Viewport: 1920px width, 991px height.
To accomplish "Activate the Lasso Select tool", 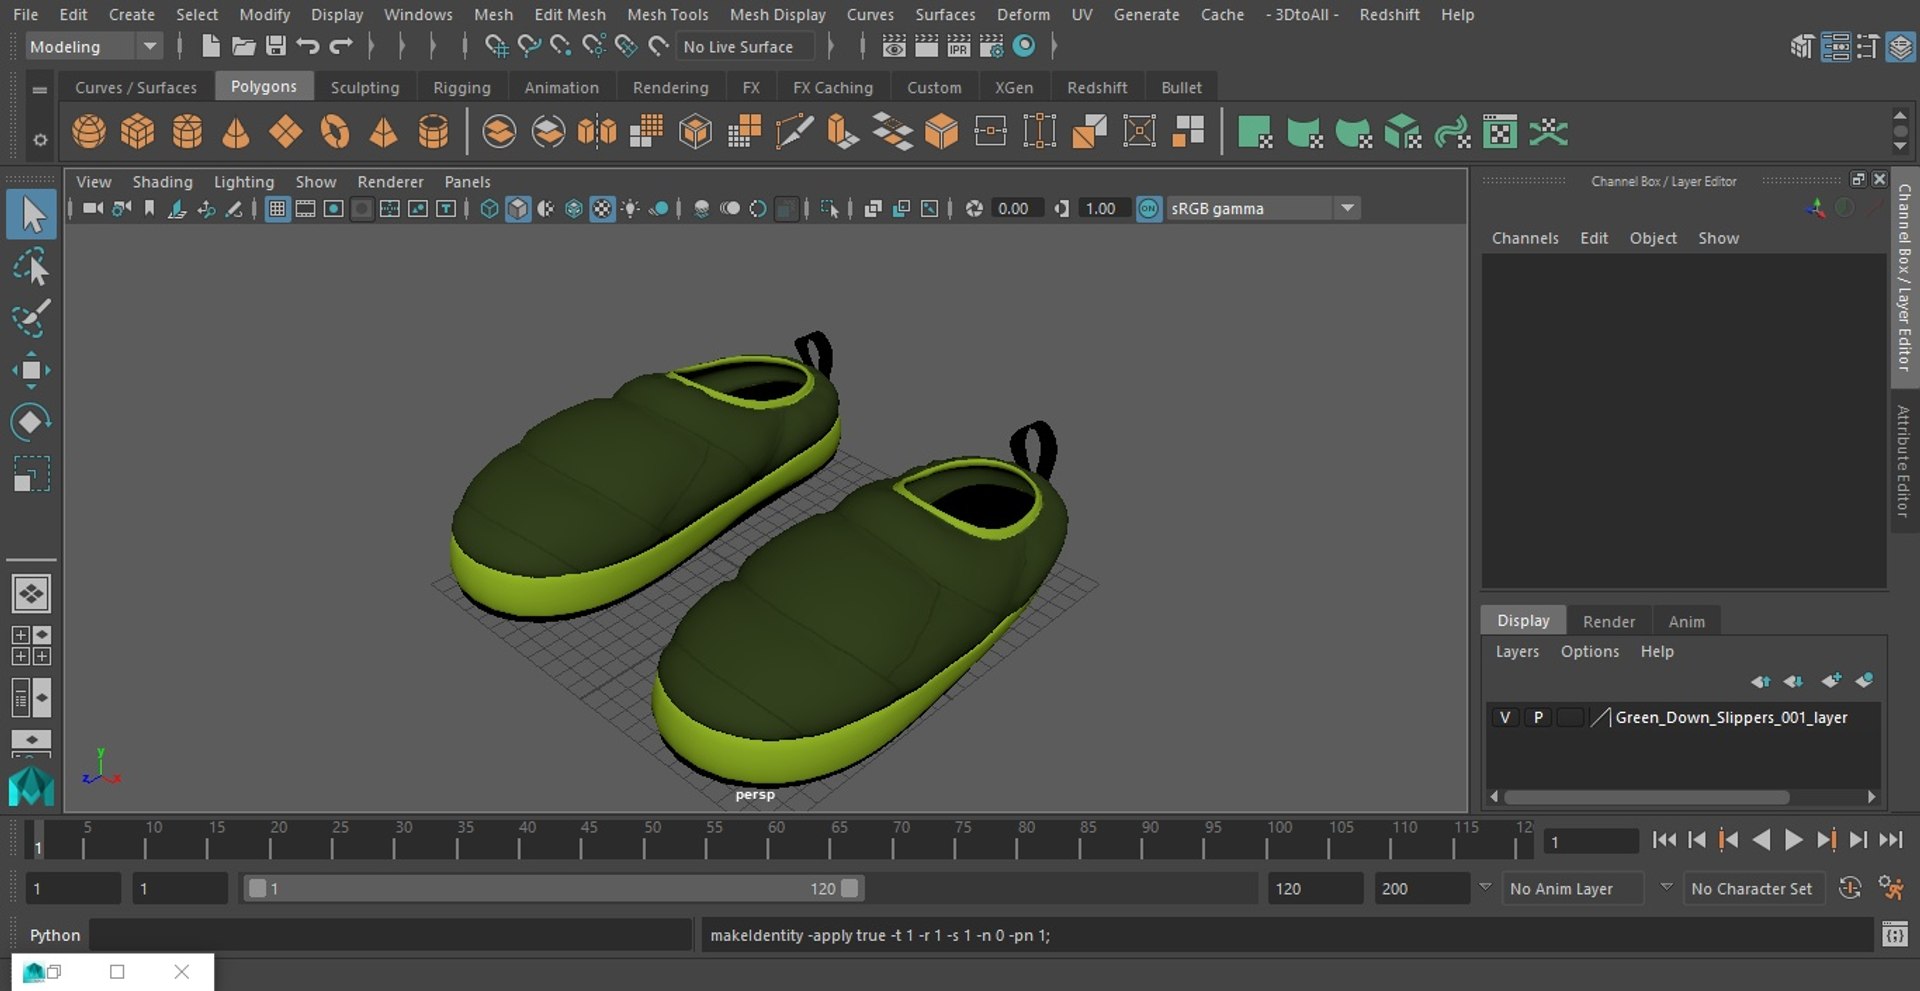I will pos(31,267).
